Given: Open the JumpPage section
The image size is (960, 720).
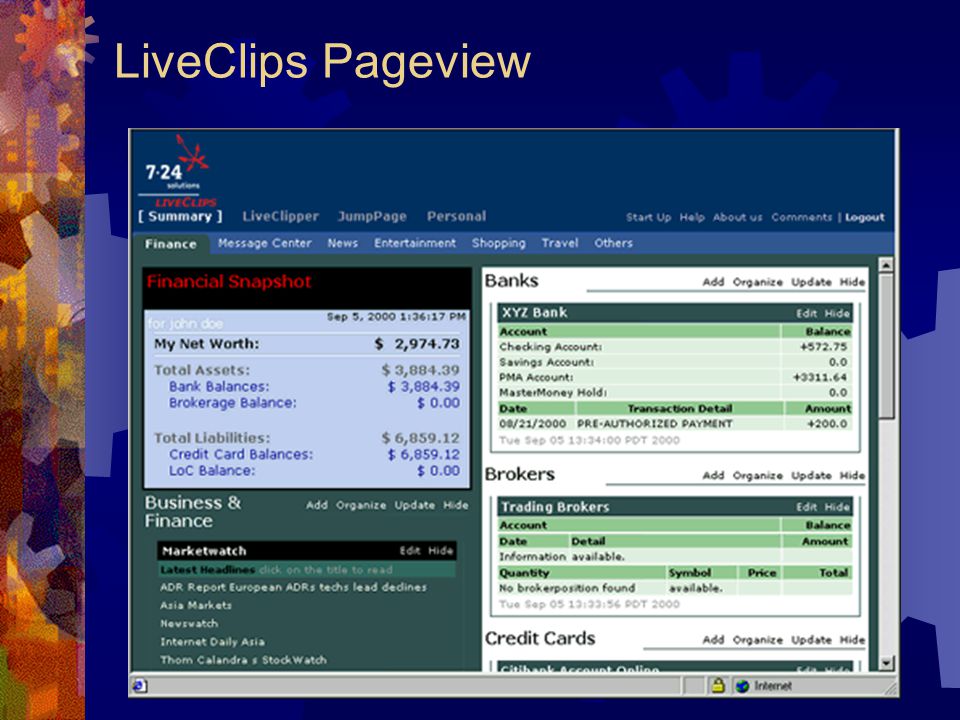Looking at the screenshot, I should click(x=372, y=216).
